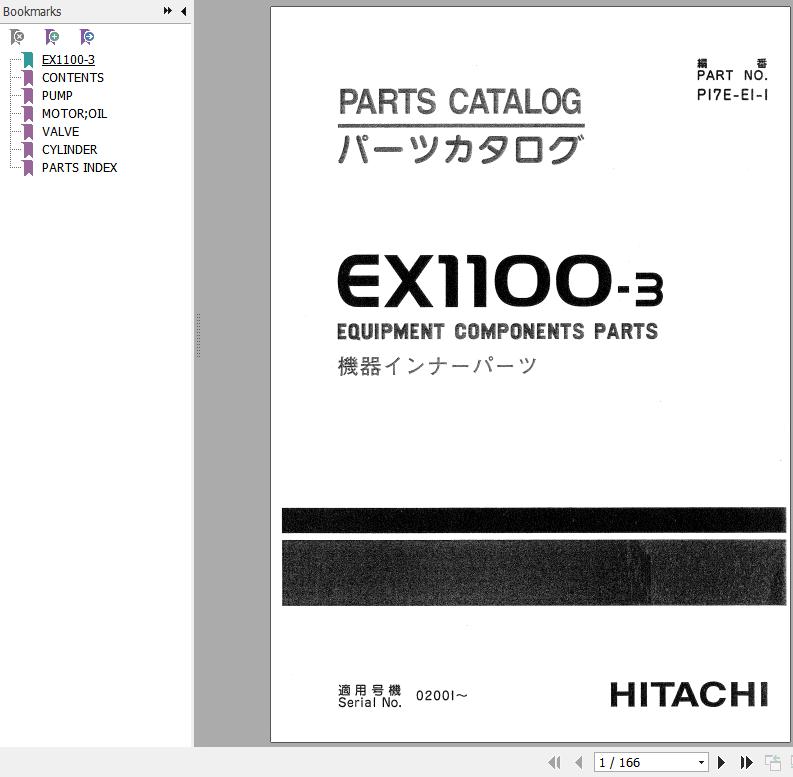Screen dimensions: 793x777
Task: Go to the previous page
Action: [x=579, y=762]
